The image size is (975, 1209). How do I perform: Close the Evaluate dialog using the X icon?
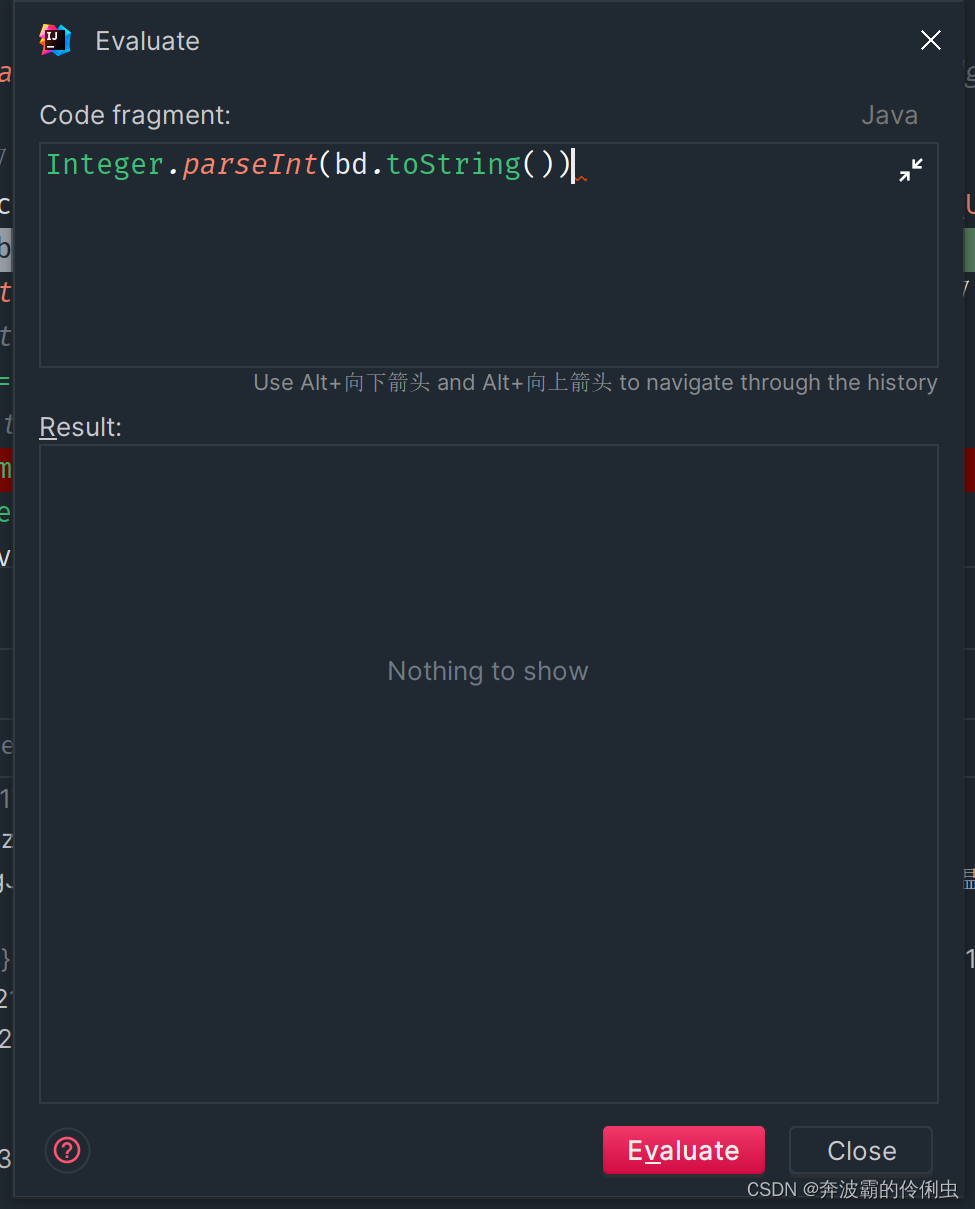tap(930, 40)
